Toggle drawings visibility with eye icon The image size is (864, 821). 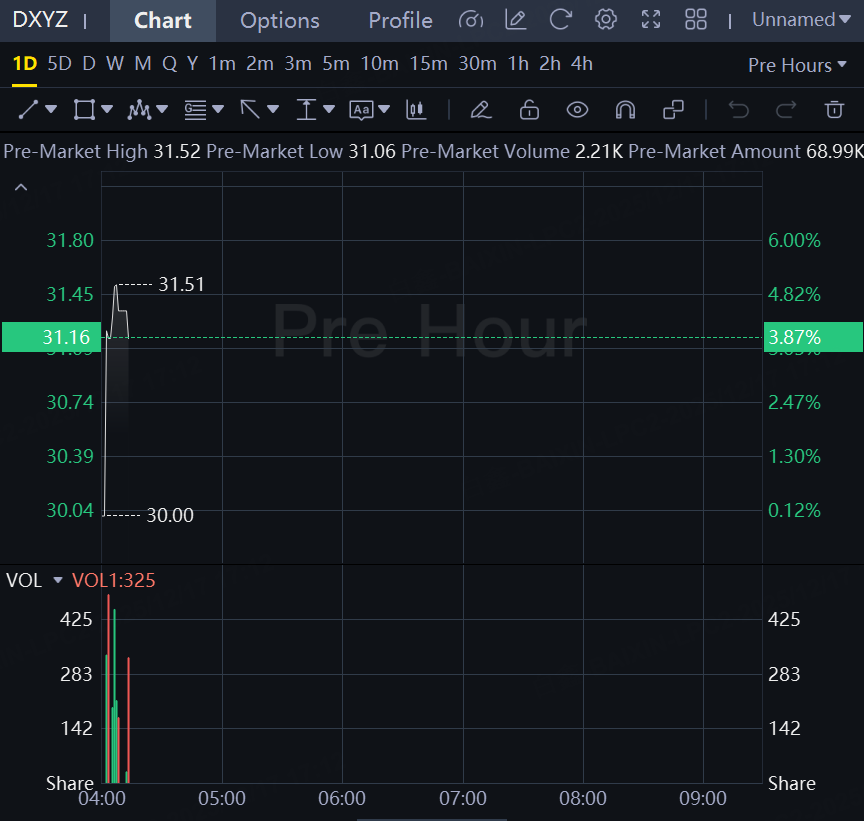(x=577, y=109)
